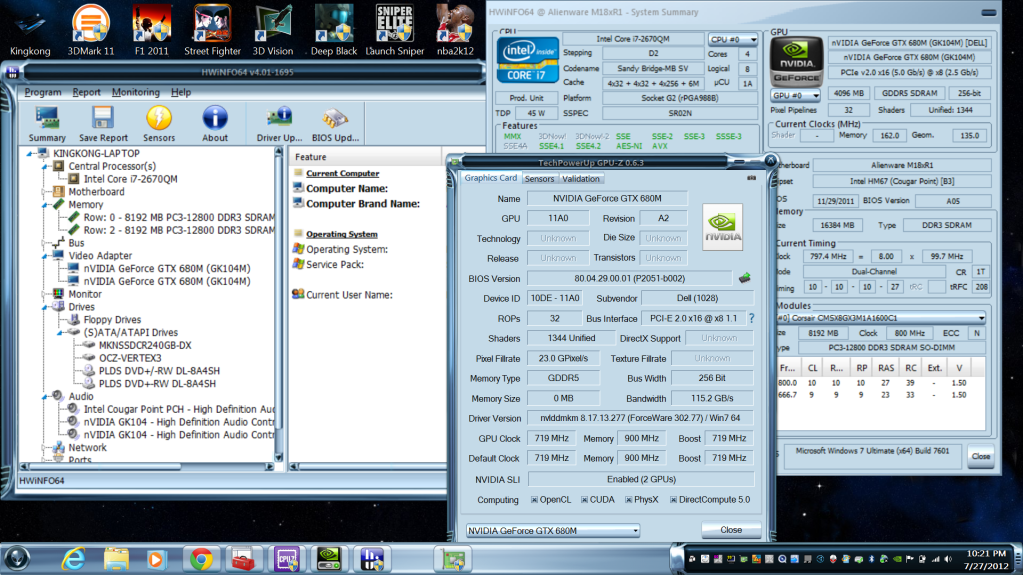1023x575 pixels.
Task: Open the Sensors lightning icon in HWiNFO64
Action: (159, 124)
